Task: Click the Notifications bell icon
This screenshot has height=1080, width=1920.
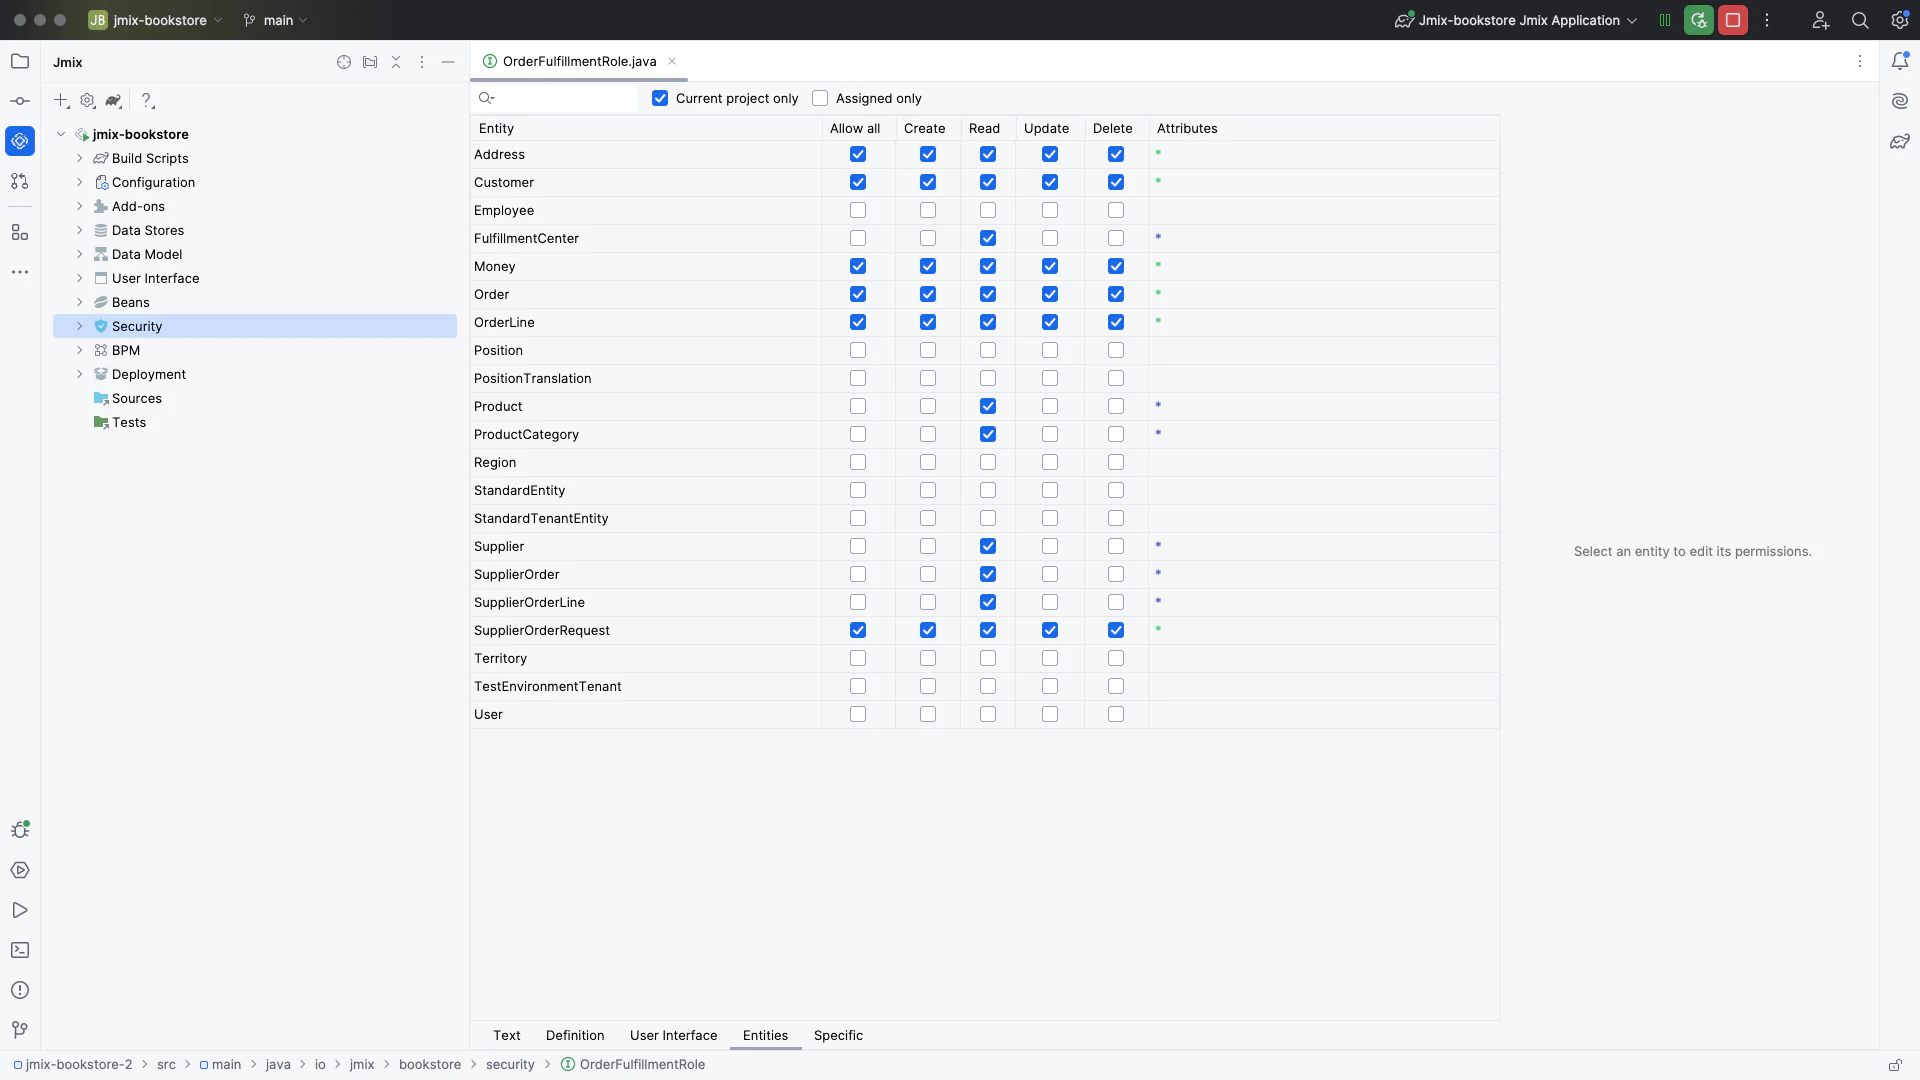Action: coord(1901,61)
